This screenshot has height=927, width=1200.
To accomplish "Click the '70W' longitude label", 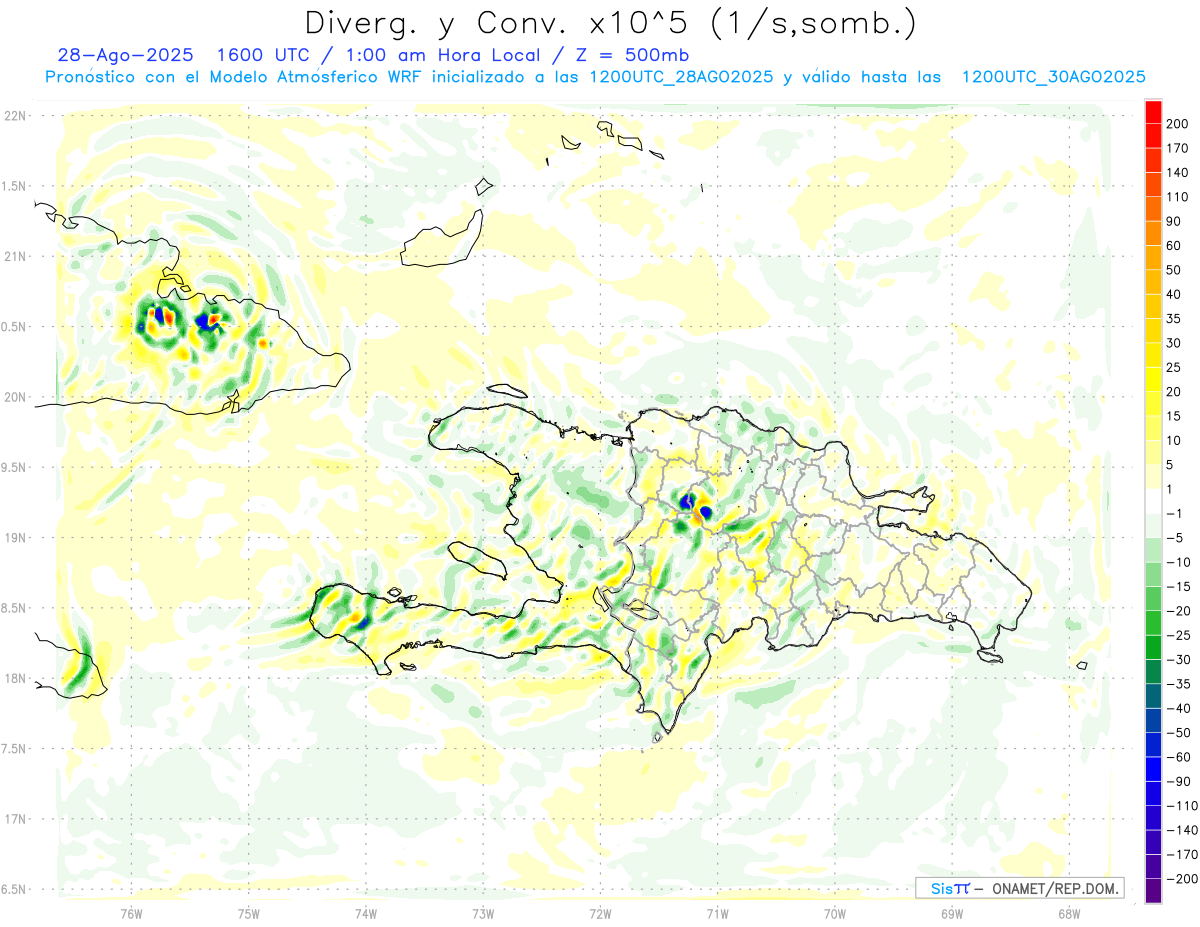I will point(835,913).
